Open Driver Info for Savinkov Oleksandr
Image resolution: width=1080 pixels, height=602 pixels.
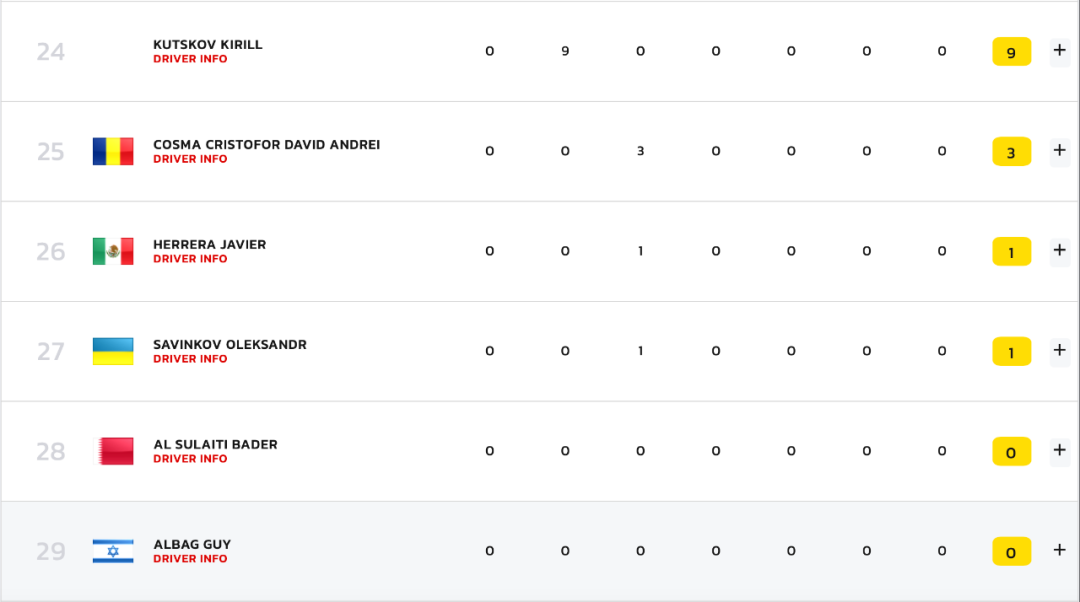pos(190,359)
